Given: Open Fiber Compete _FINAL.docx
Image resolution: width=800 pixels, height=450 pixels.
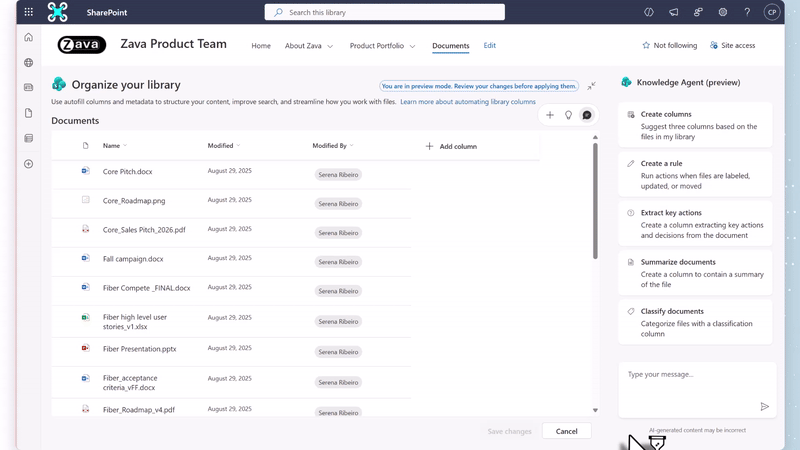Looking at the screenshot, I should (146, 288).
